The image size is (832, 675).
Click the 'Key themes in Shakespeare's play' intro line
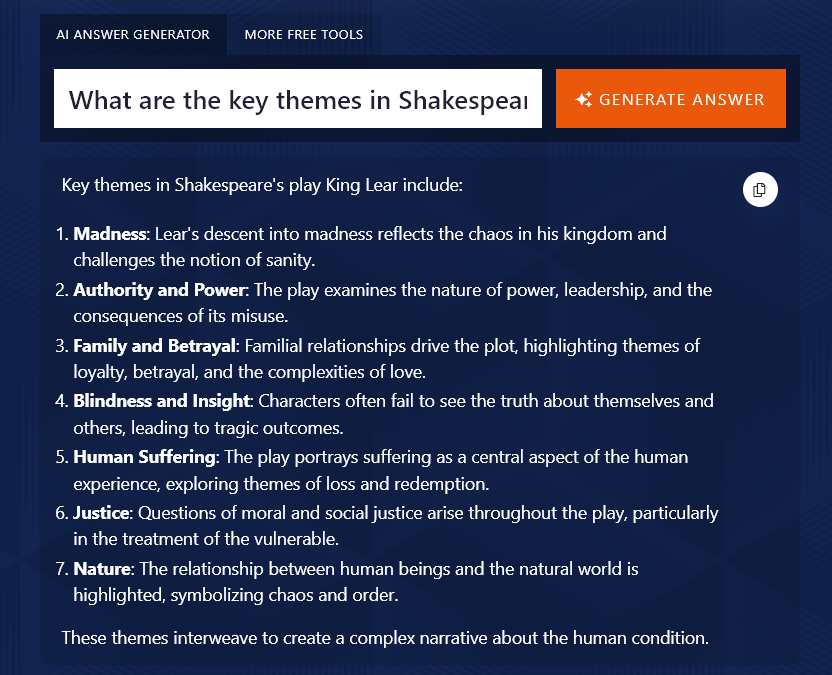click(x=262, y=185)
